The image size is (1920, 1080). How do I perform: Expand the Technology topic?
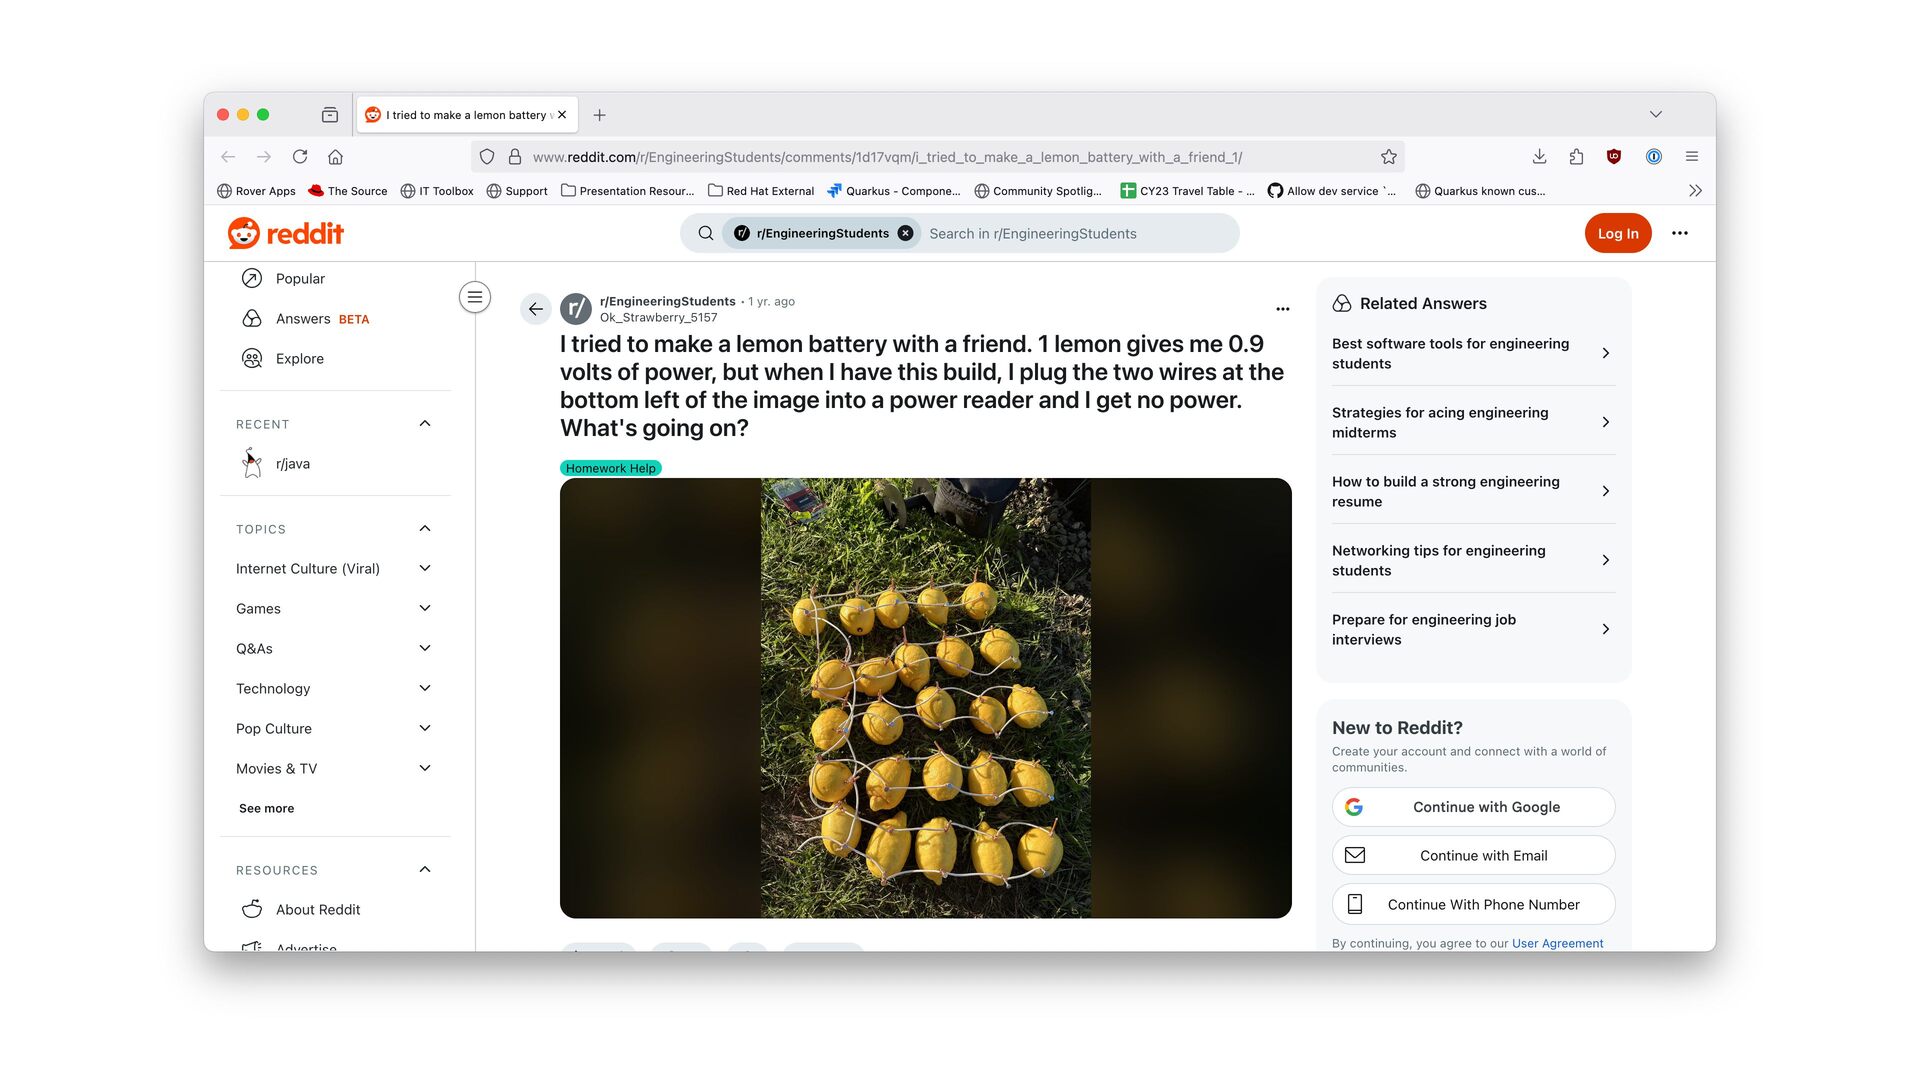click(x=425, y=689)
